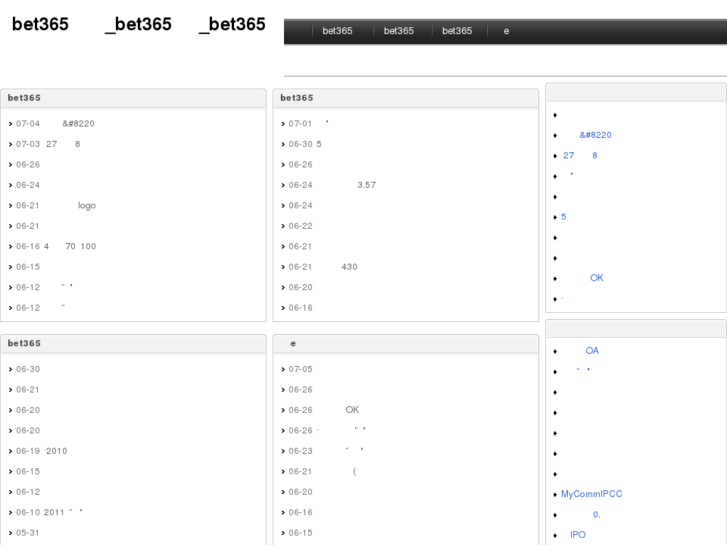Follow the blue '27 8' sidebar link
The height and width of the screenshot is (545, 727).
[x=580, y=155]
